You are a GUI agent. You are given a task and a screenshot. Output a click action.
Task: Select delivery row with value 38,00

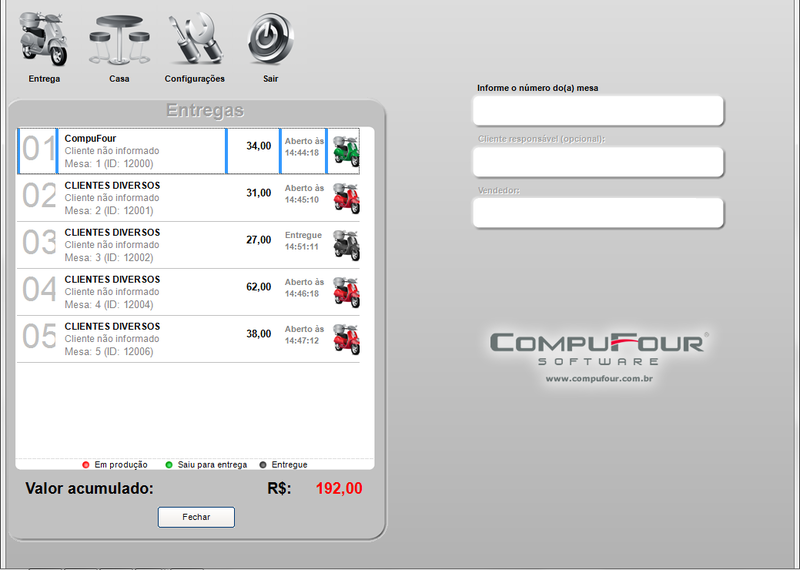coord(140,339)
